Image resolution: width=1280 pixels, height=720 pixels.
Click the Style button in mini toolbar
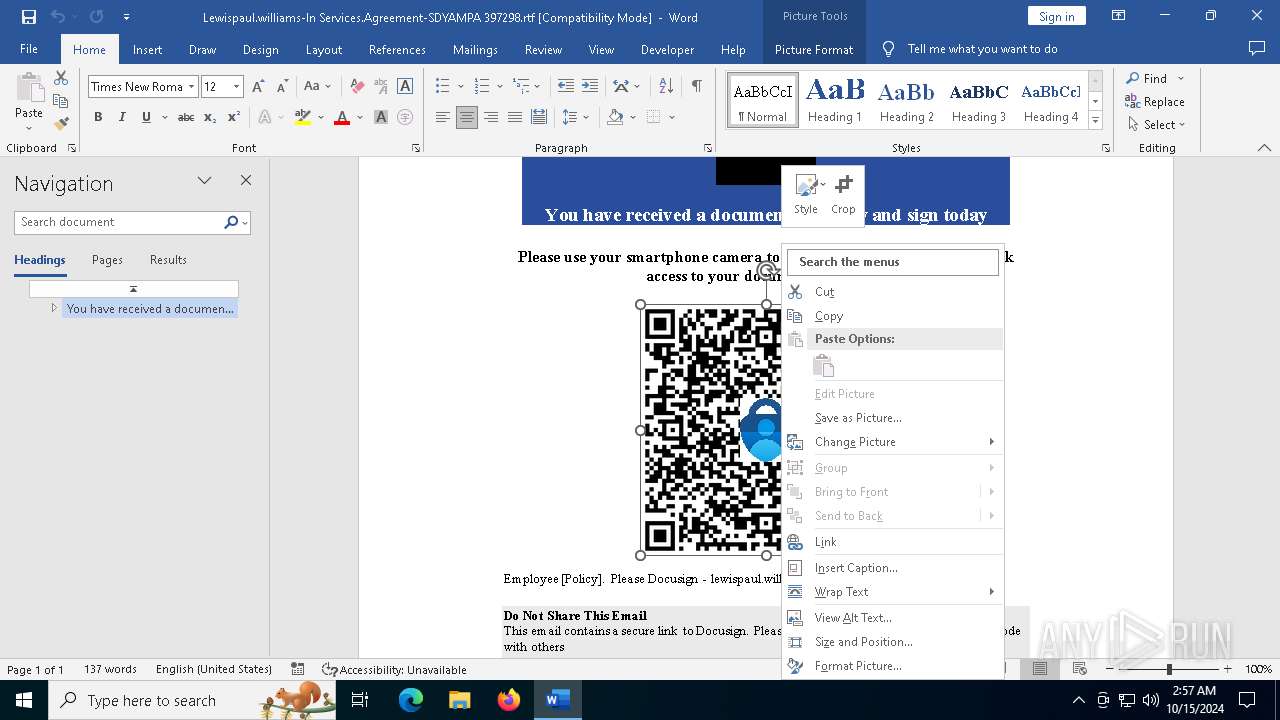(806, 194)
